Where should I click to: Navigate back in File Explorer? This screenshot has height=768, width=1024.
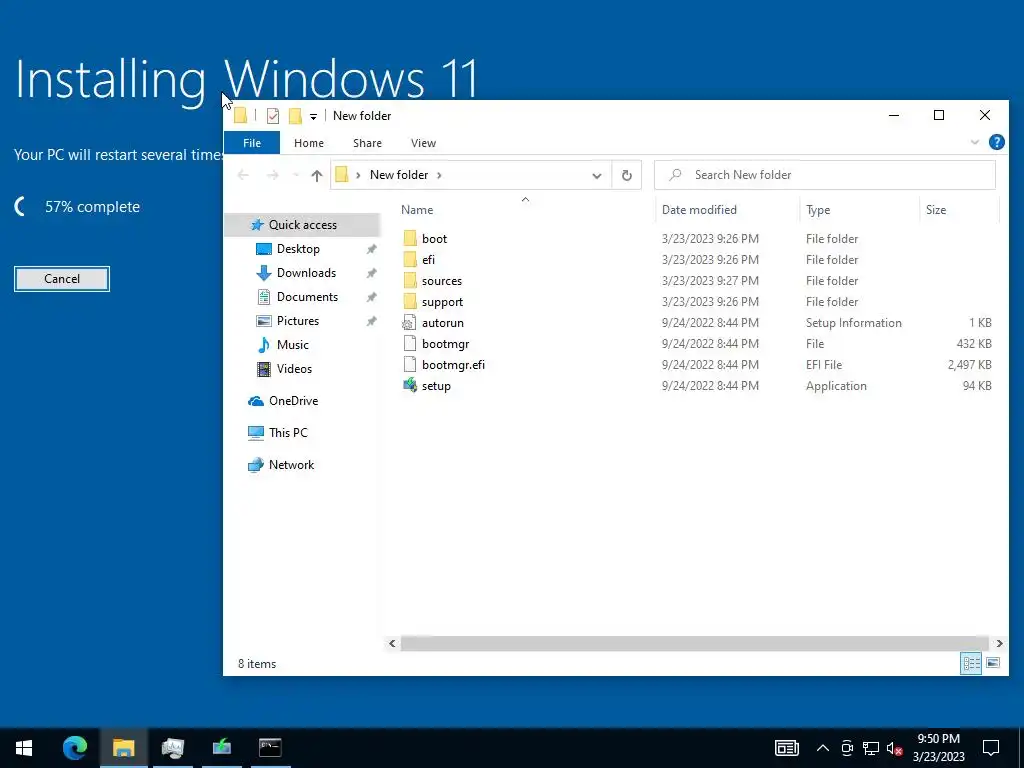coord(243,175)
